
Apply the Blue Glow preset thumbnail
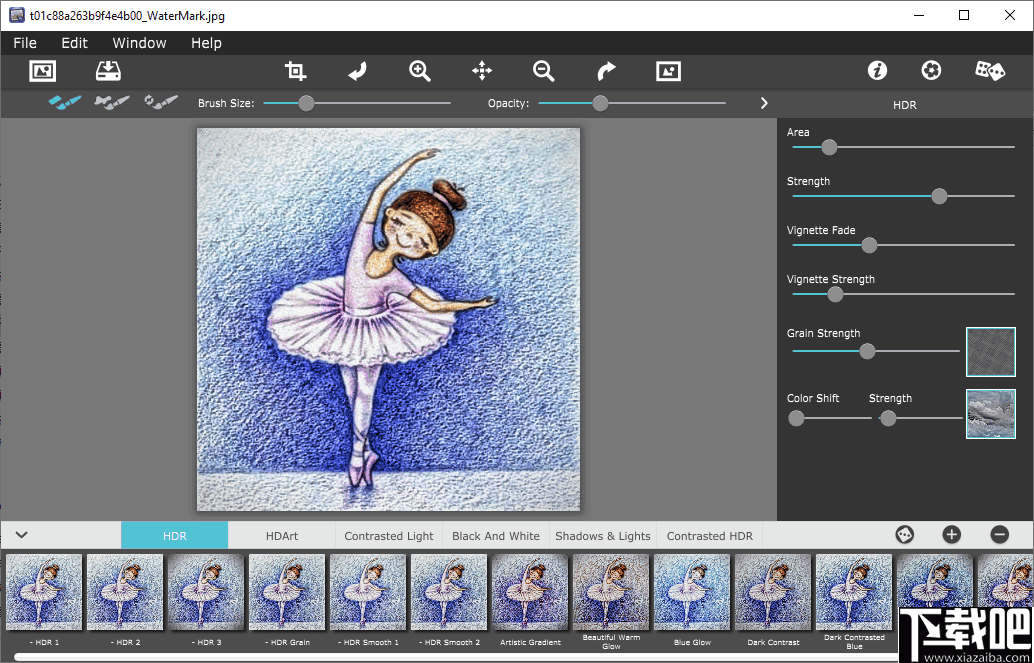691,592
